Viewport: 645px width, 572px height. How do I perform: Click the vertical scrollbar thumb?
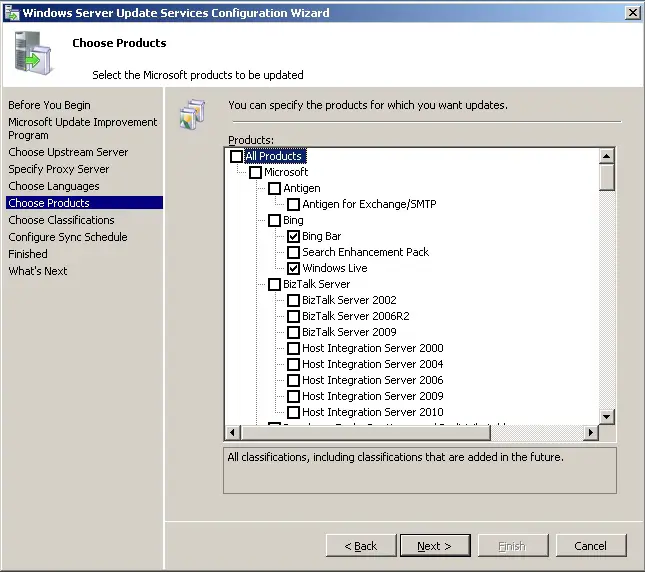pyautogui.click(x=607, y=177)
